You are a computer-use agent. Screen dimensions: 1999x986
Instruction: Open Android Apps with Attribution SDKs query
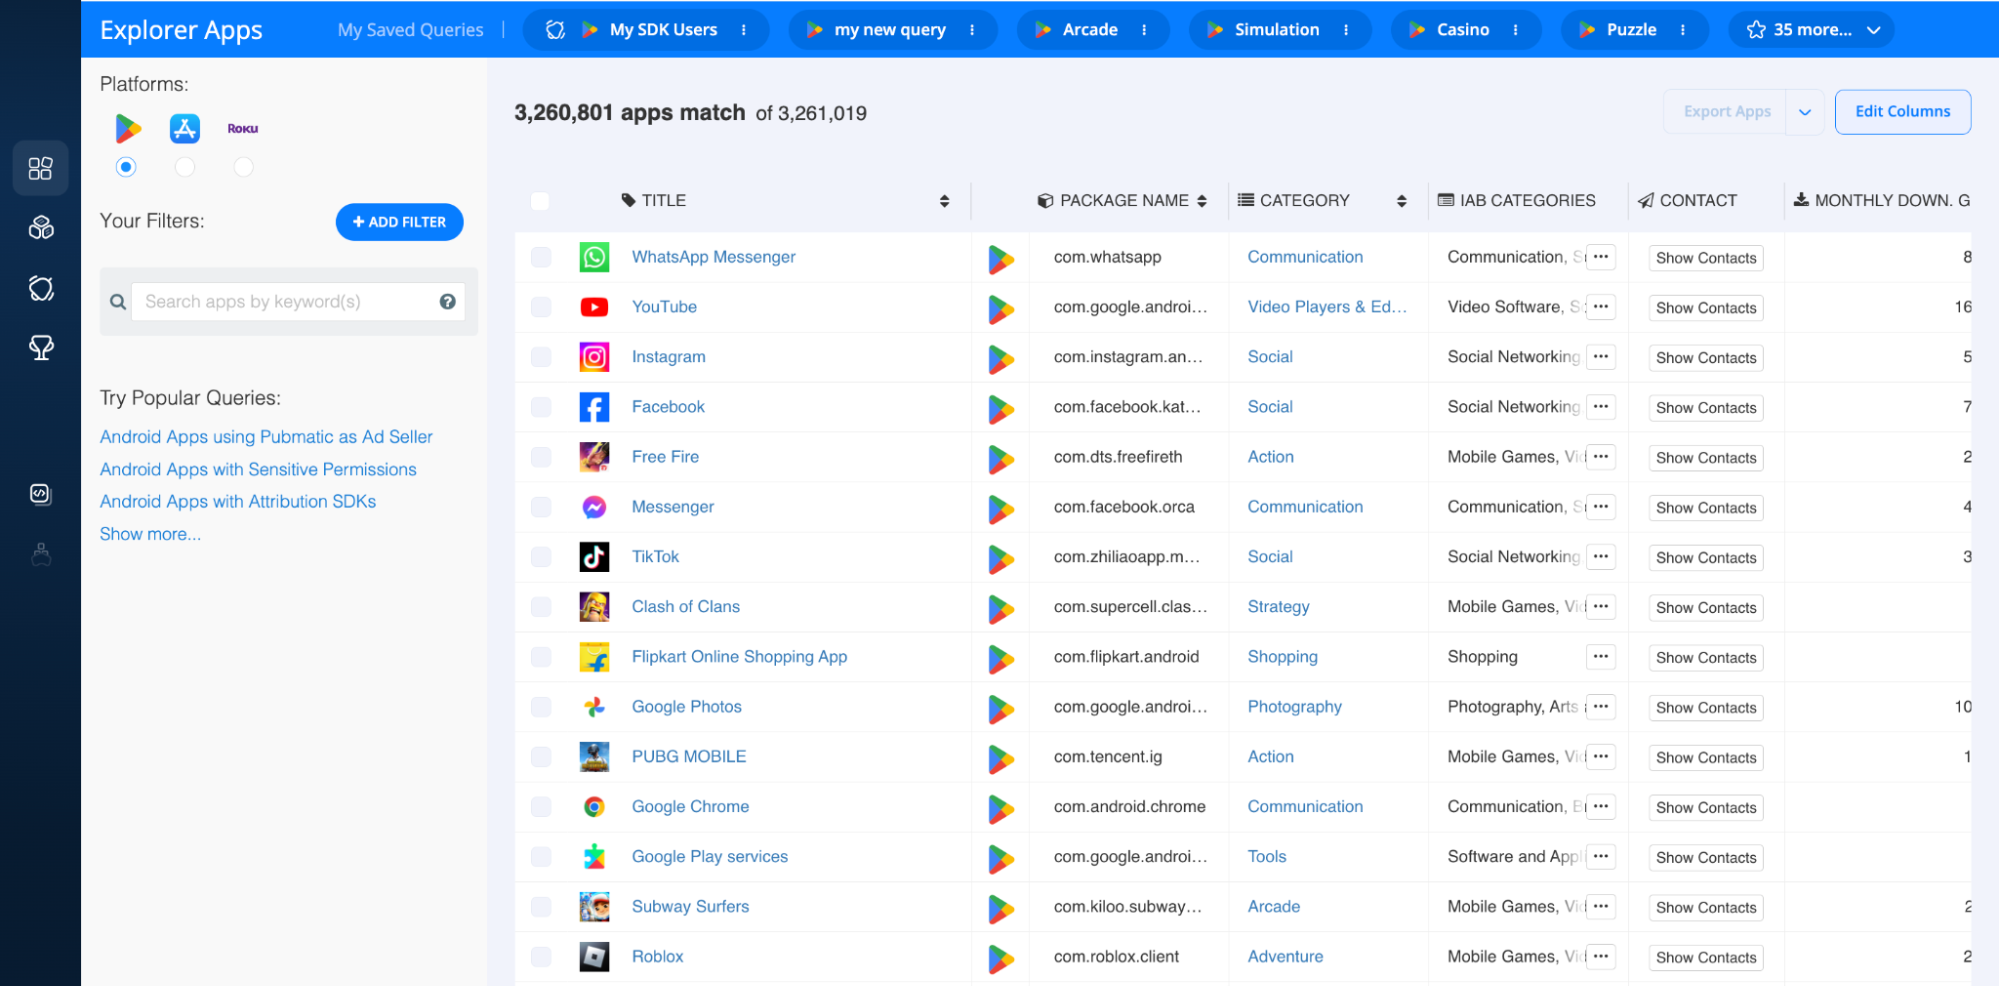(238, 501)
